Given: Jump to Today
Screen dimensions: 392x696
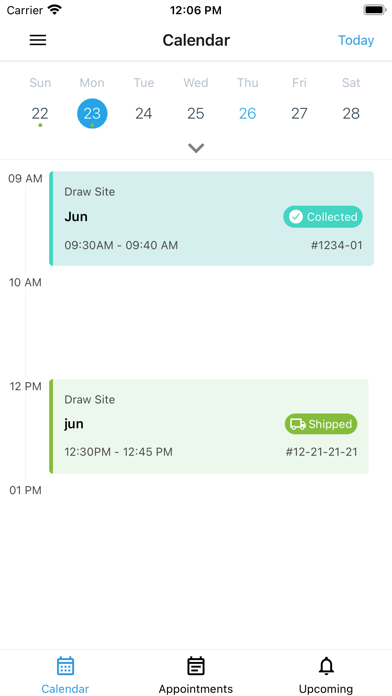Looking at the screenshot, I should 356,40.
